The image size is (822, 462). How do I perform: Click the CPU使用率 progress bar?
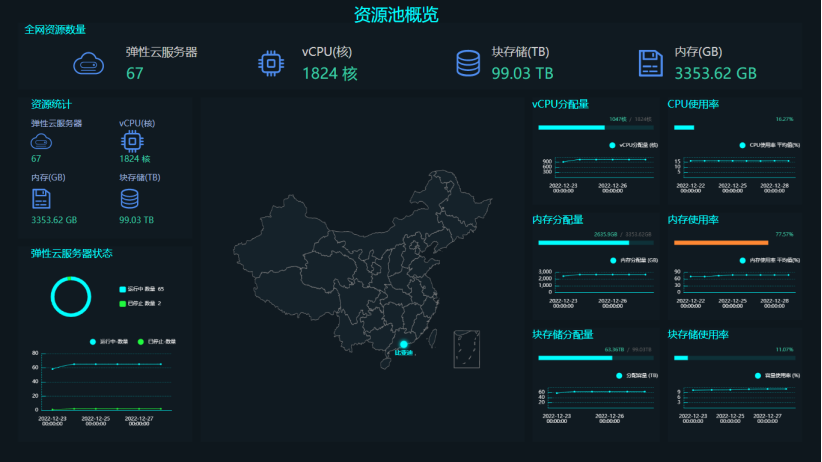[x=734, y=127]
